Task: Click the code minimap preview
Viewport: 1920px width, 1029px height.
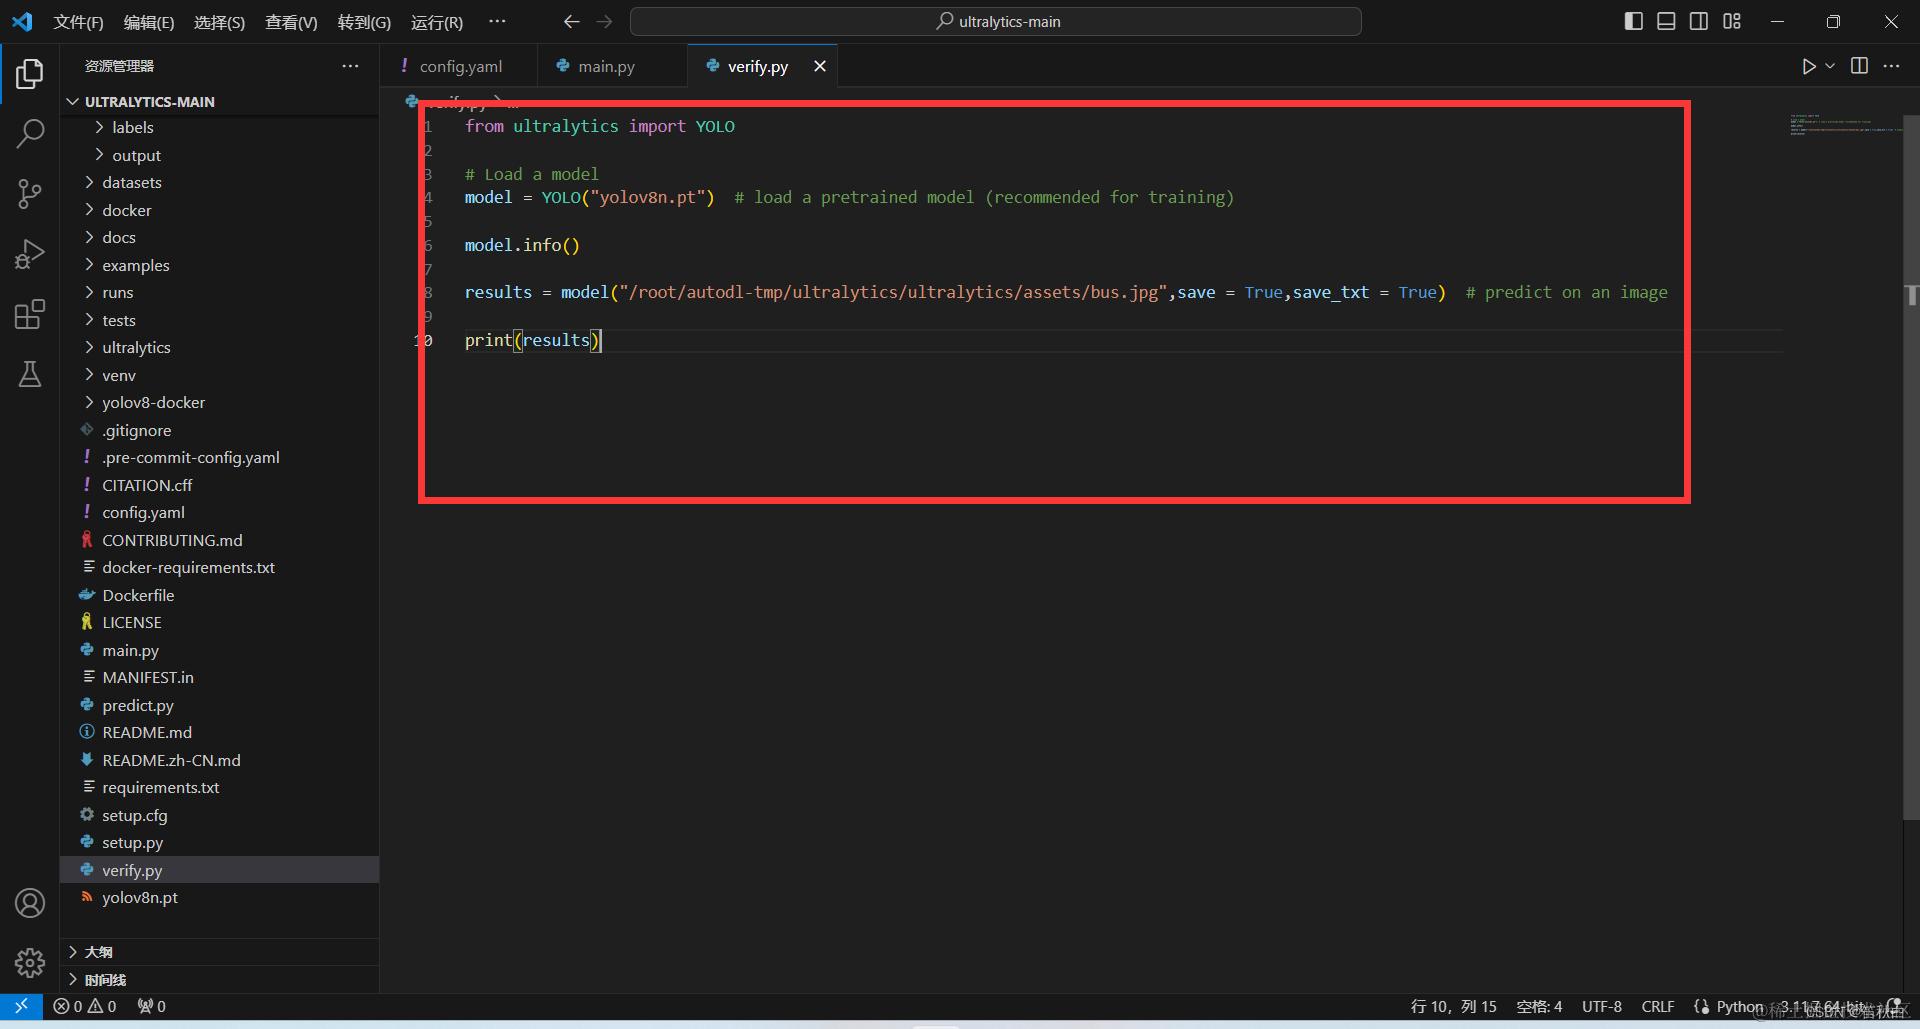Action: tap(1845, 125)
